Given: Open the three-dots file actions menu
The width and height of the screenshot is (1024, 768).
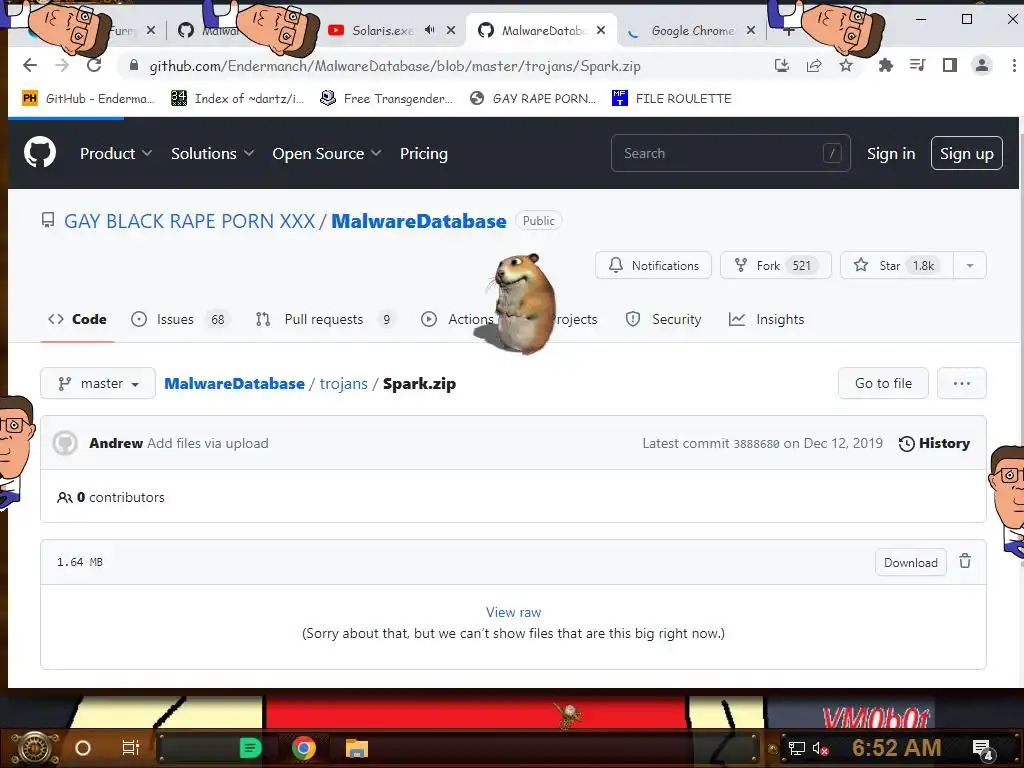Looking at the screenshot, I should coord(961,383).
